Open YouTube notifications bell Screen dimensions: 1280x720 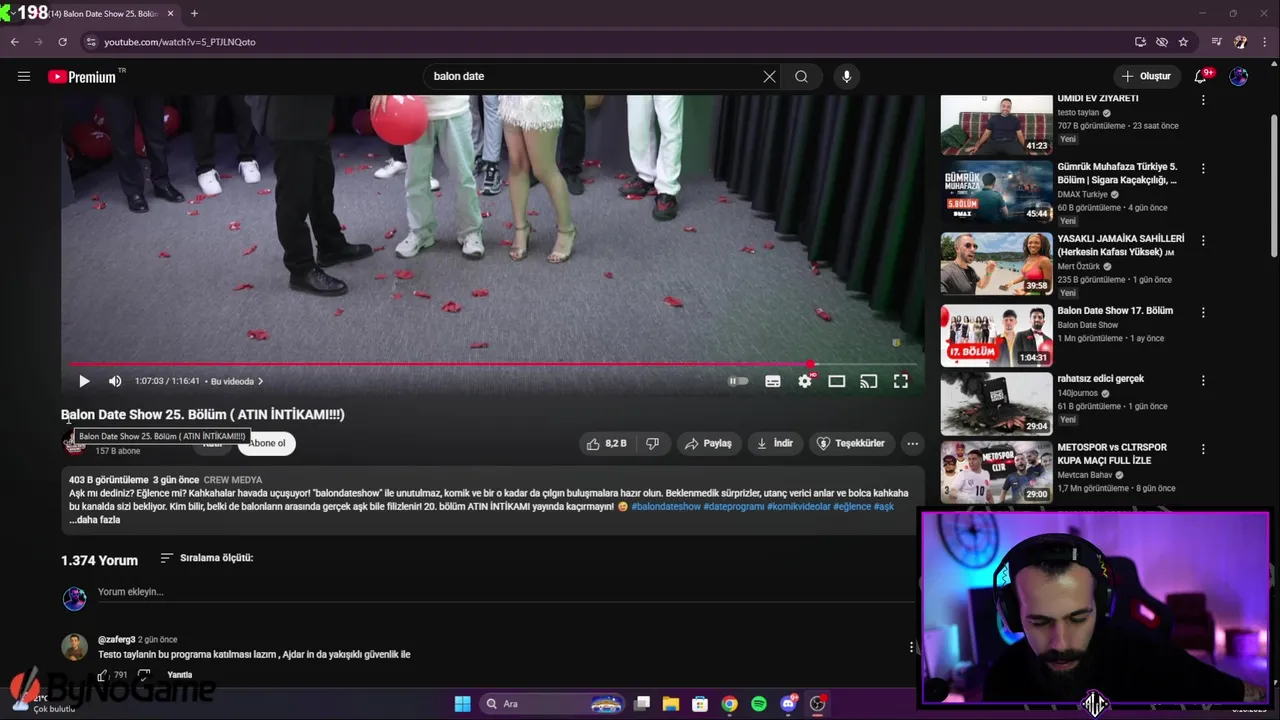coord(1201,76)
